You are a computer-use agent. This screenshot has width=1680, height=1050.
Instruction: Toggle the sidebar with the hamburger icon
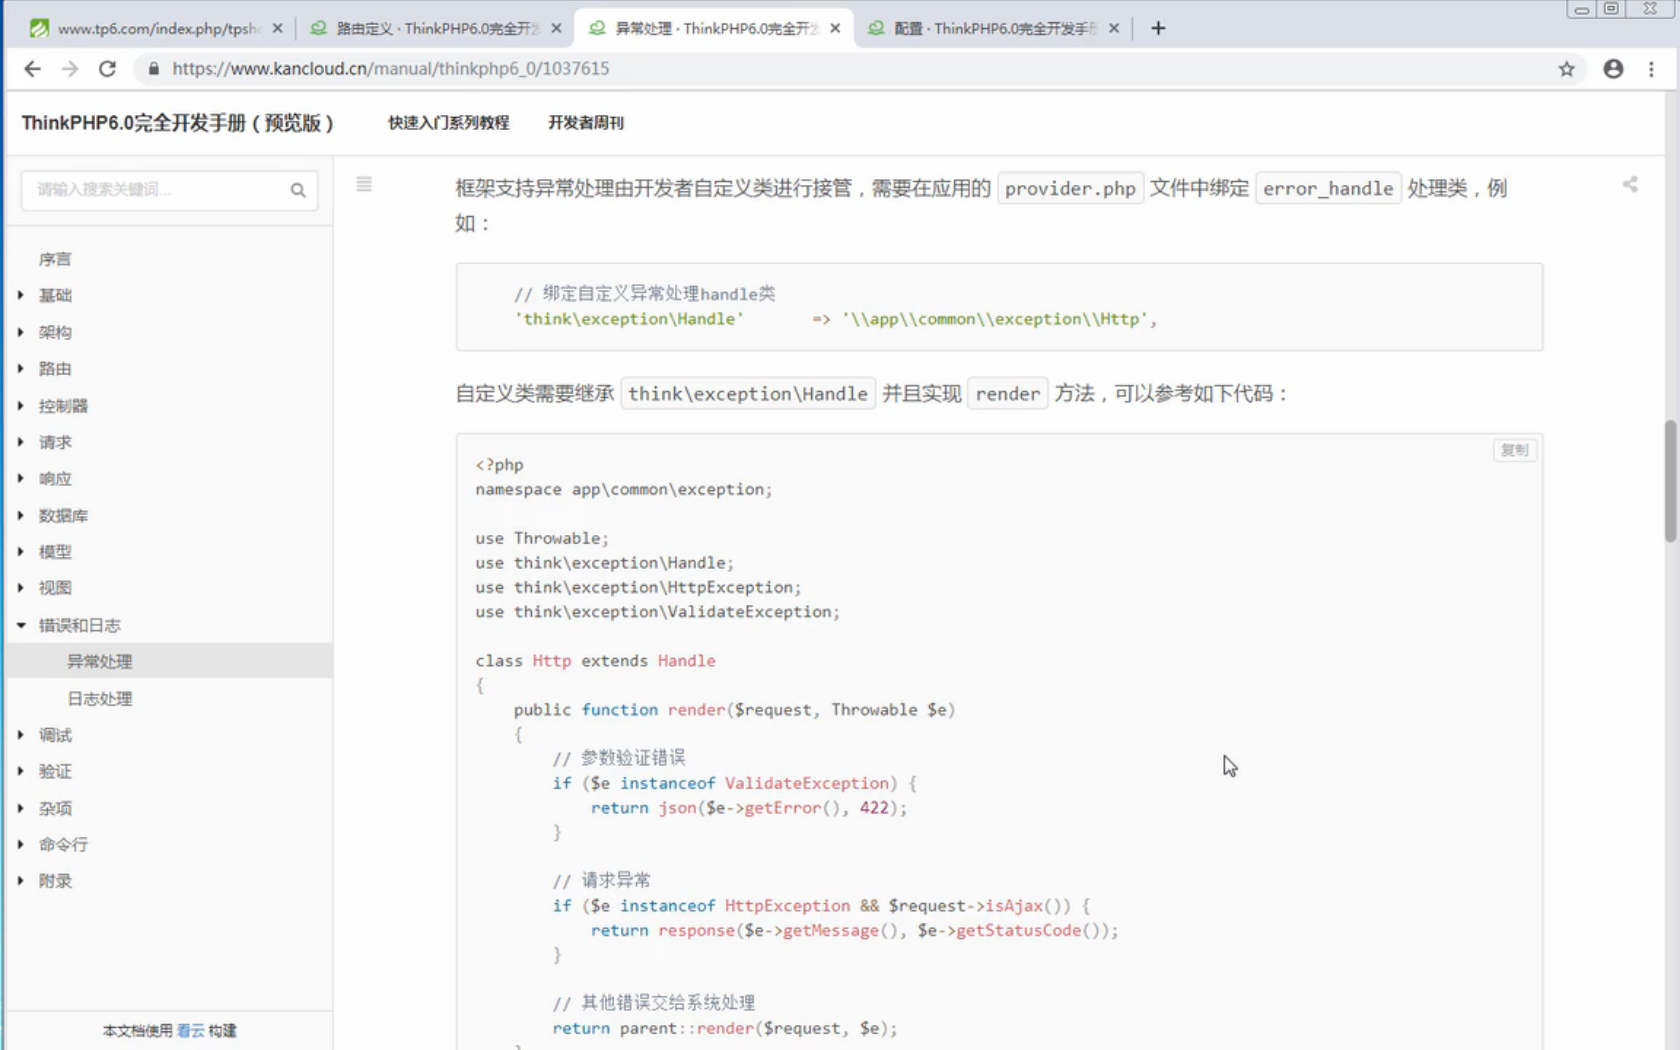[364, 184]
